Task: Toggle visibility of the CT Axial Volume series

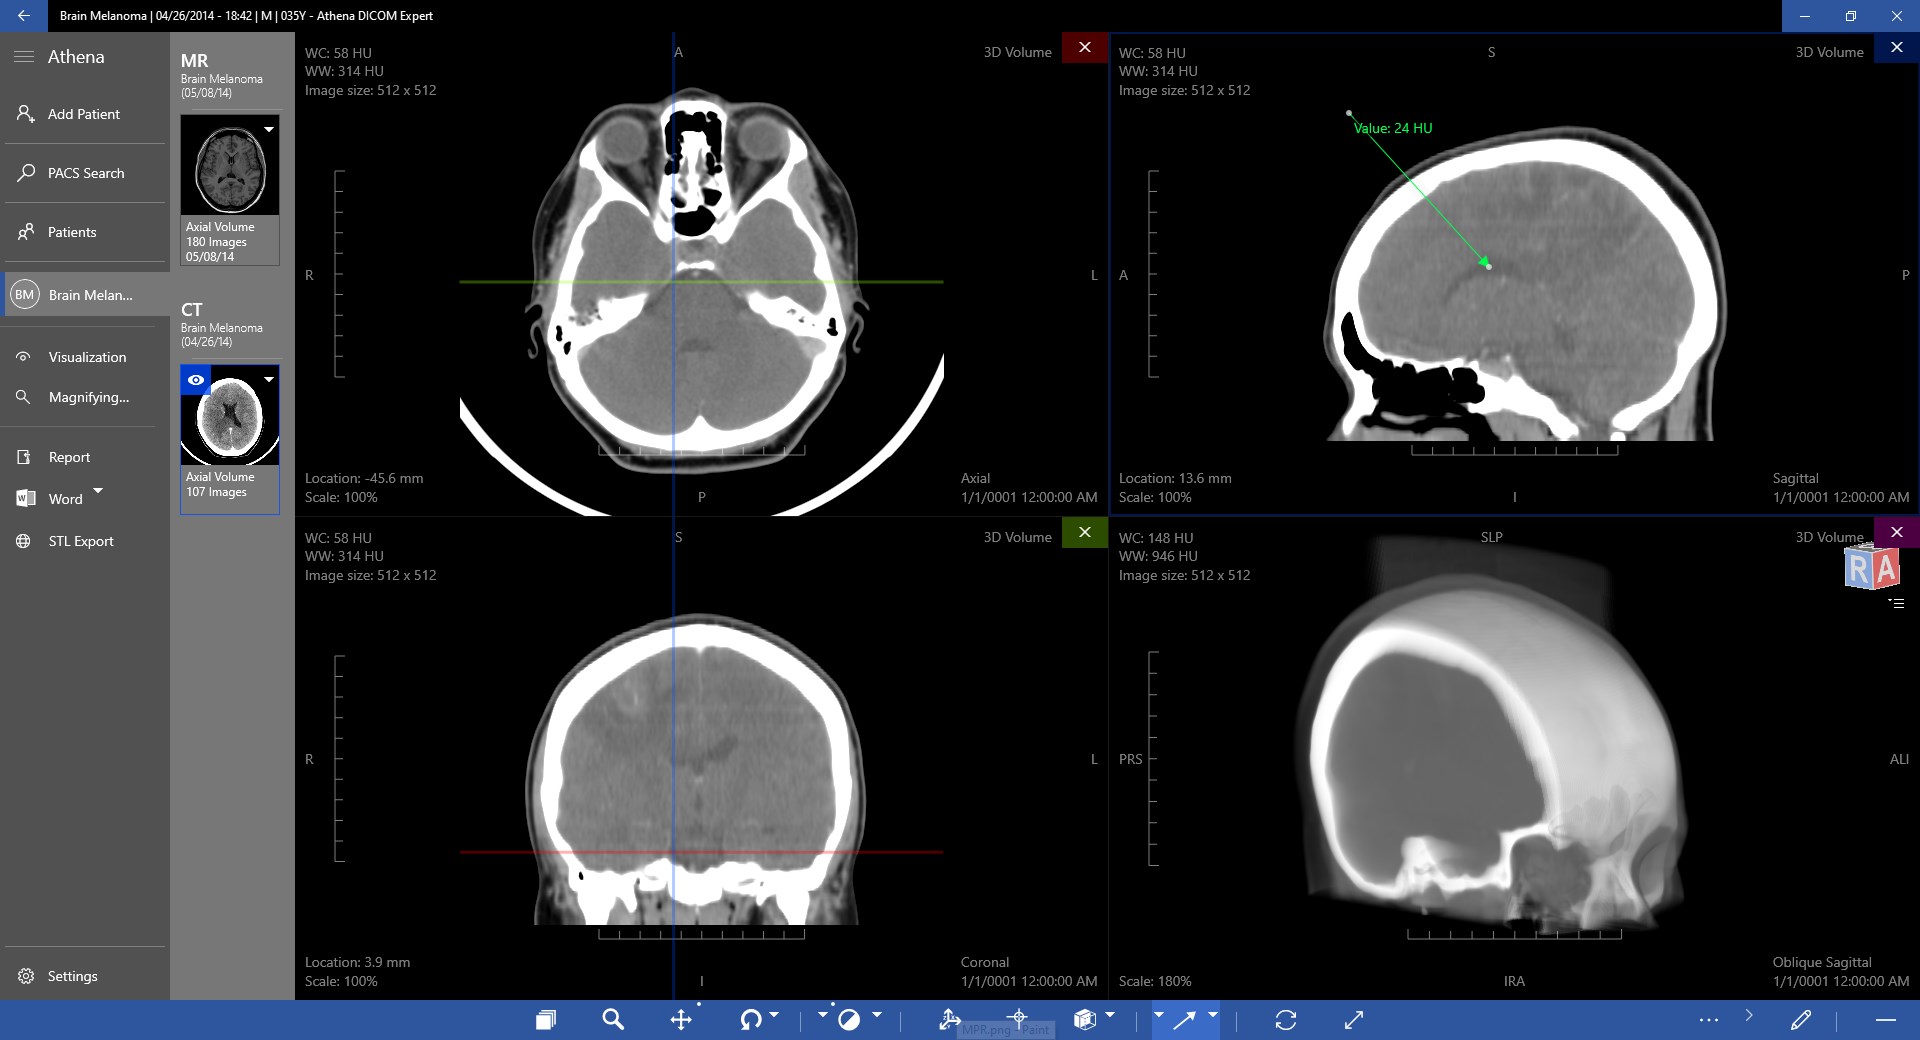Action: click(196, 380)
